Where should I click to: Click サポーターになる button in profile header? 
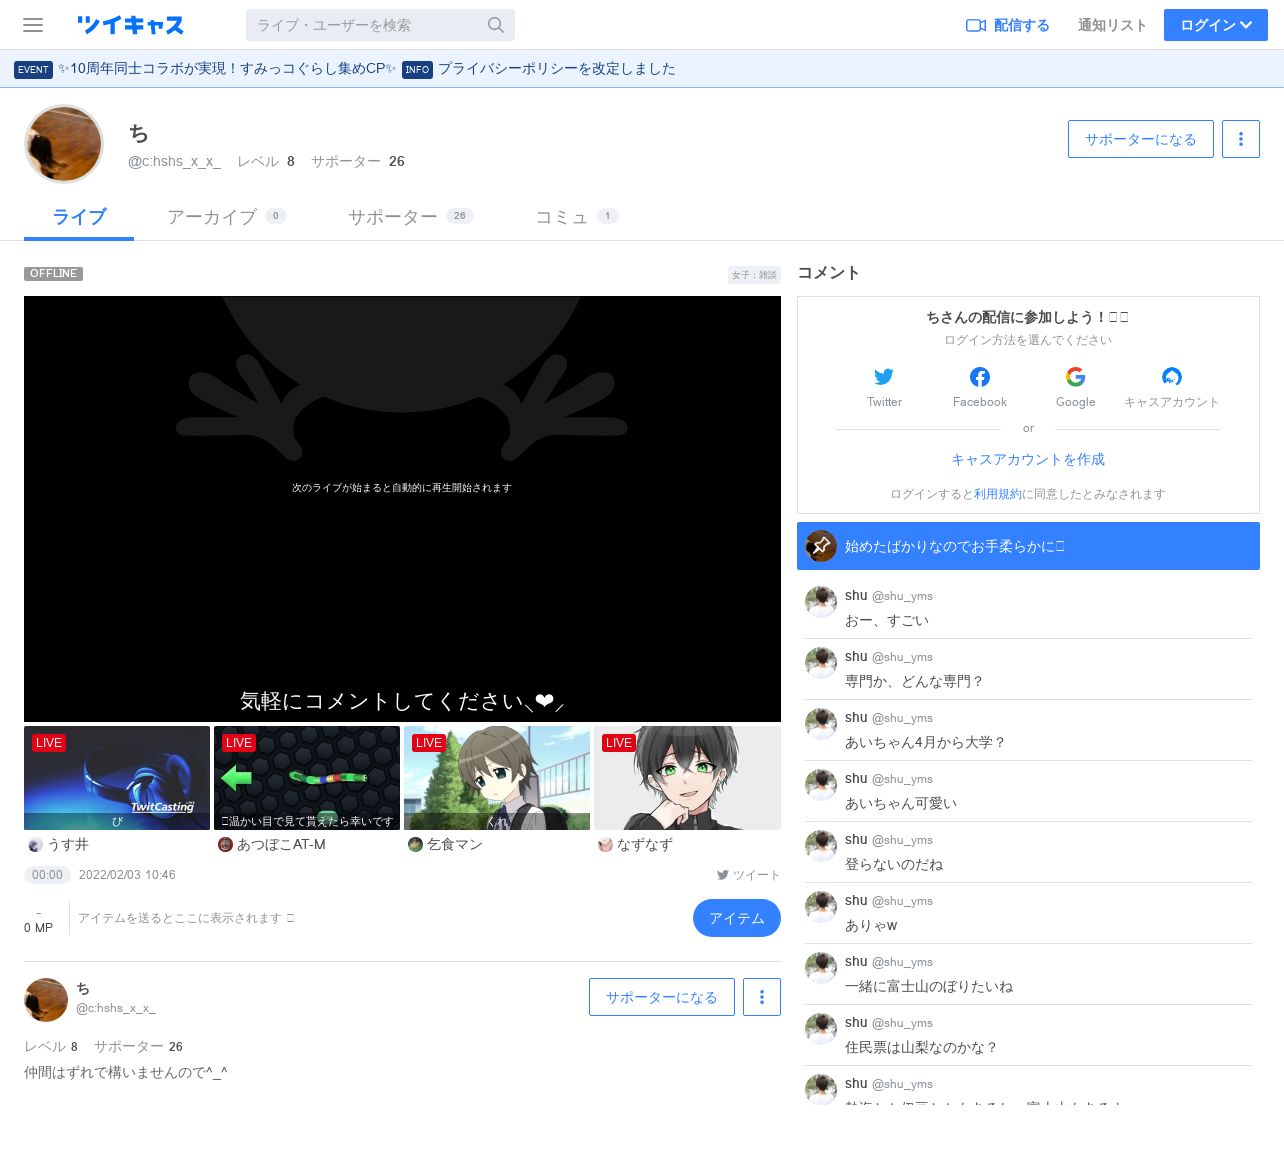click(x=1141, y=139)
